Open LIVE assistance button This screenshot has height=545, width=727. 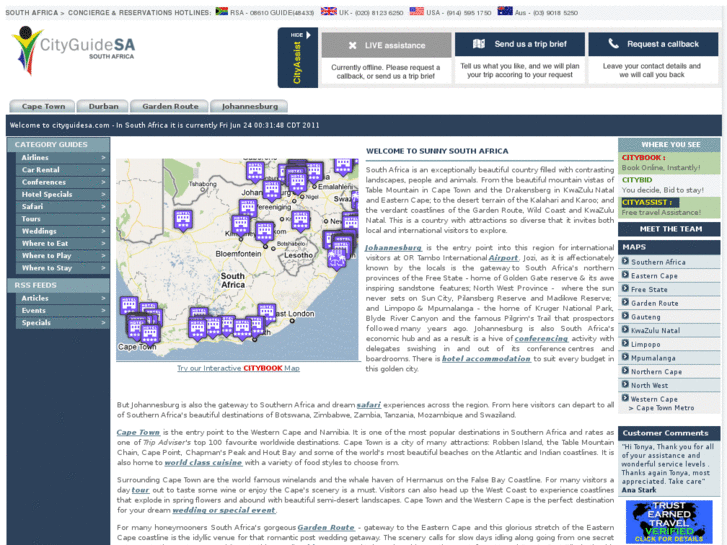386,45
